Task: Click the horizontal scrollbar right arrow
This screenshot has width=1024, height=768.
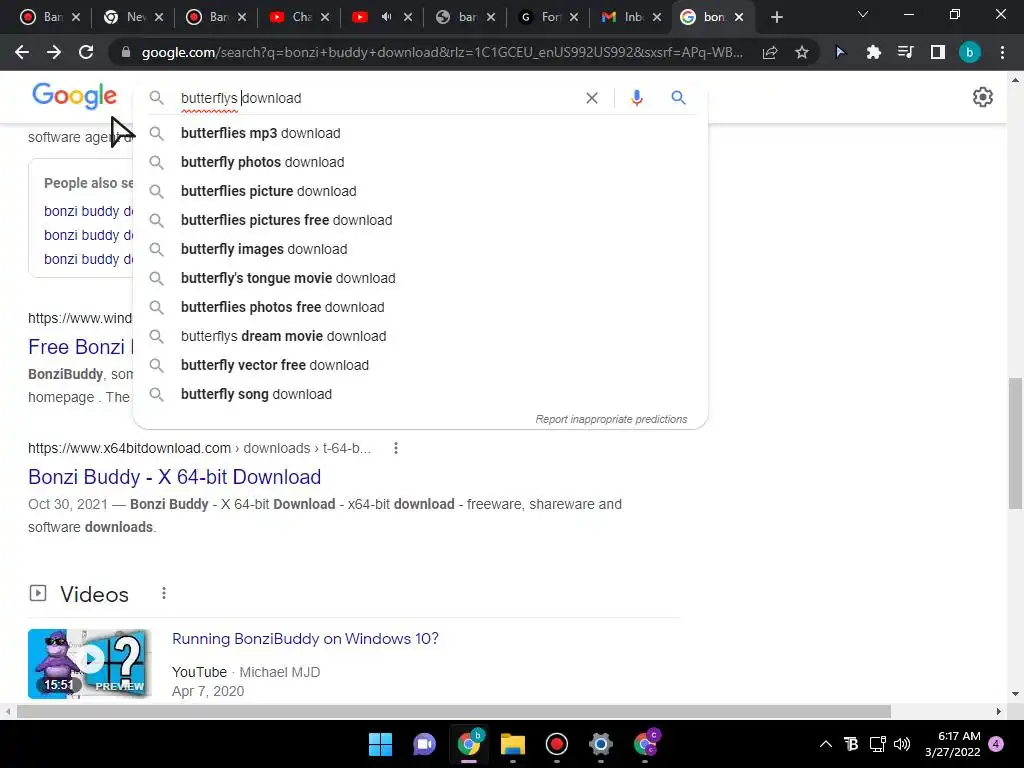Action: [999, 711]
